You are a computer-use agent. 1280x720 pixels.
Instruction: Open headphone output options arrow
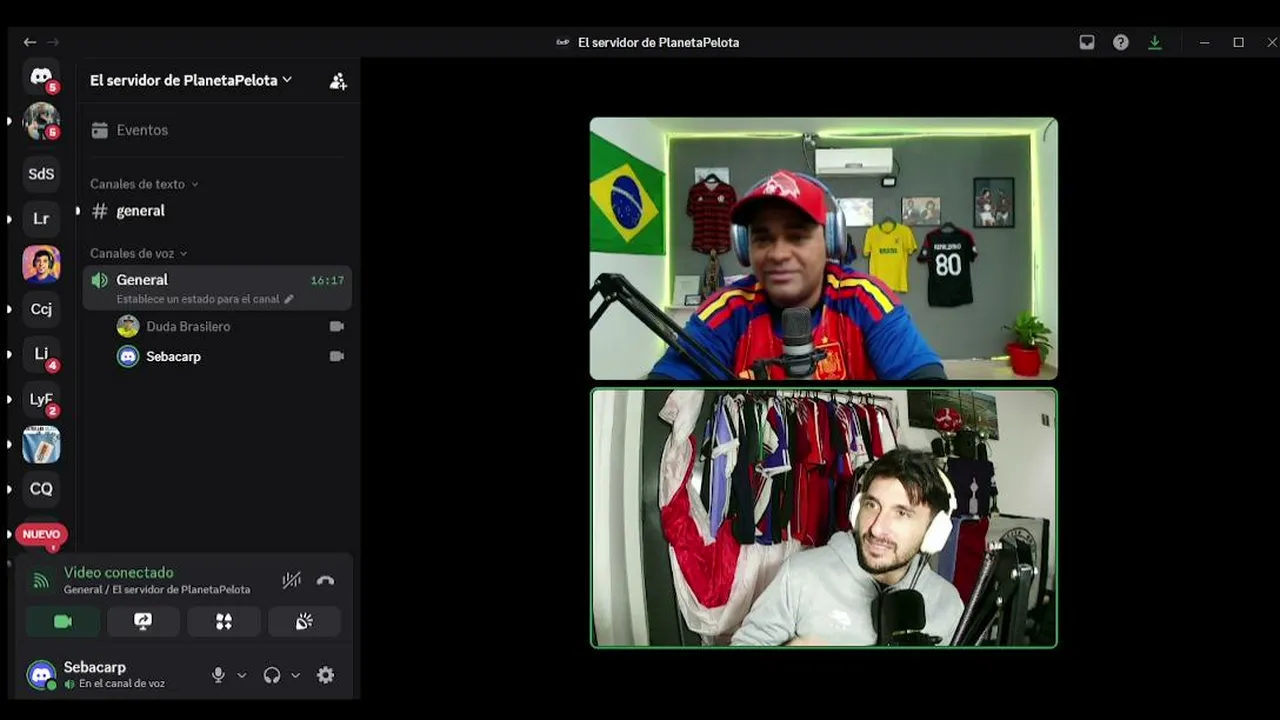tap(295, 675)
